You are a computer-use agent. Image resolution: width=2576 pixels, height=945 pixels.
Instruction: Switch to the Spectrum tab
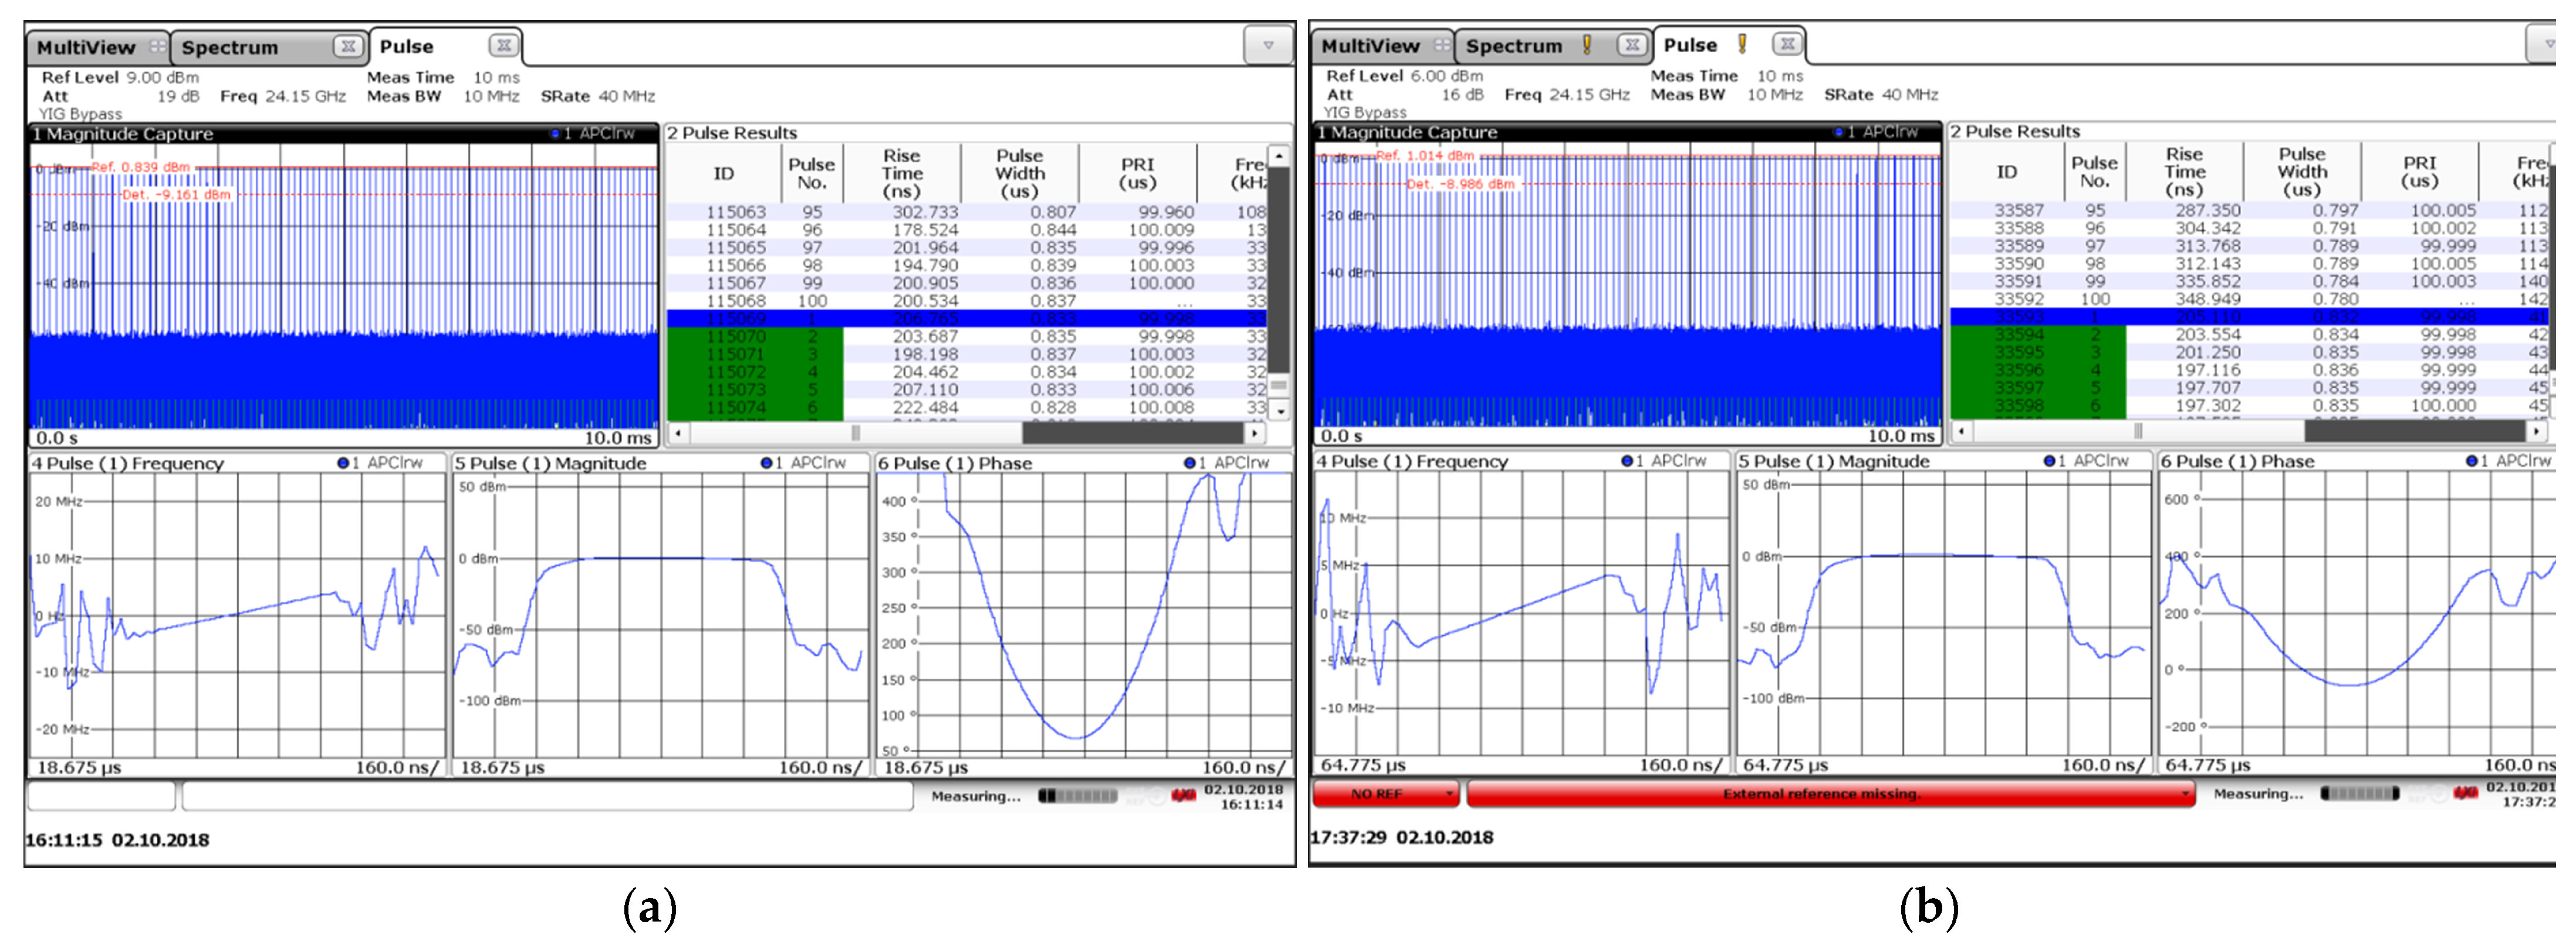[x=230, y=47]
